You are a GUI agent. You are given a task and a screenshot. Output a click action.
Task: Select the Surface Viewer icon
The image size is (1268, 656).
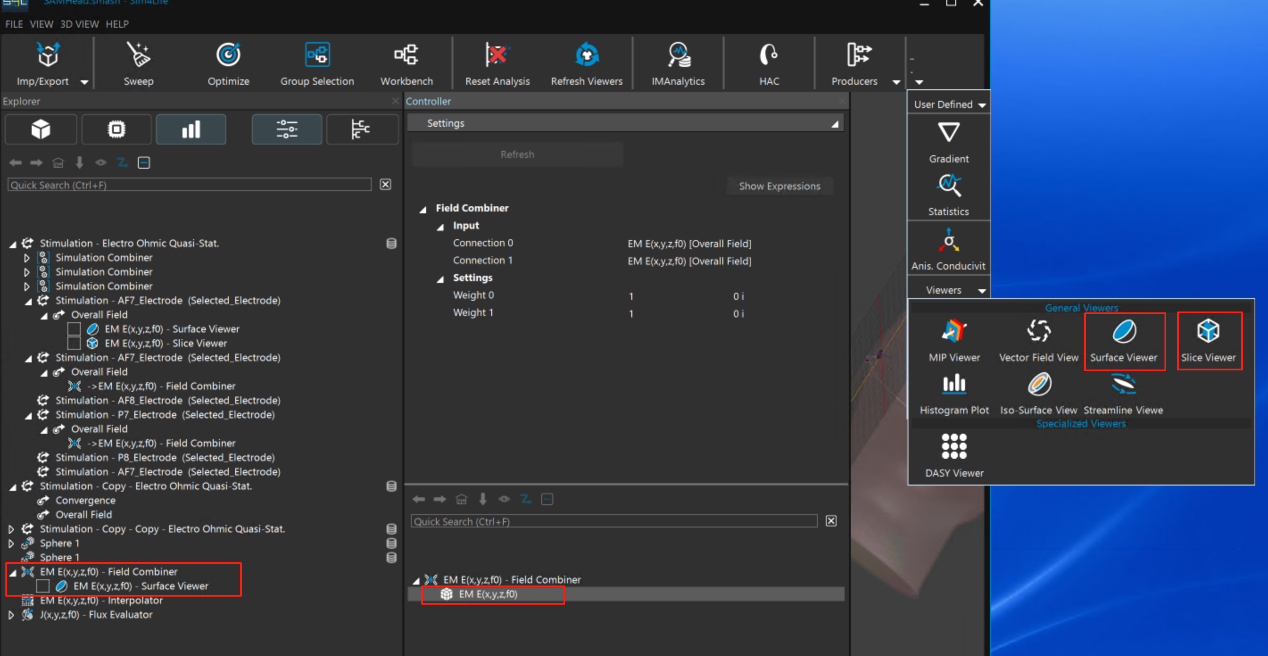click(1124, 332)
